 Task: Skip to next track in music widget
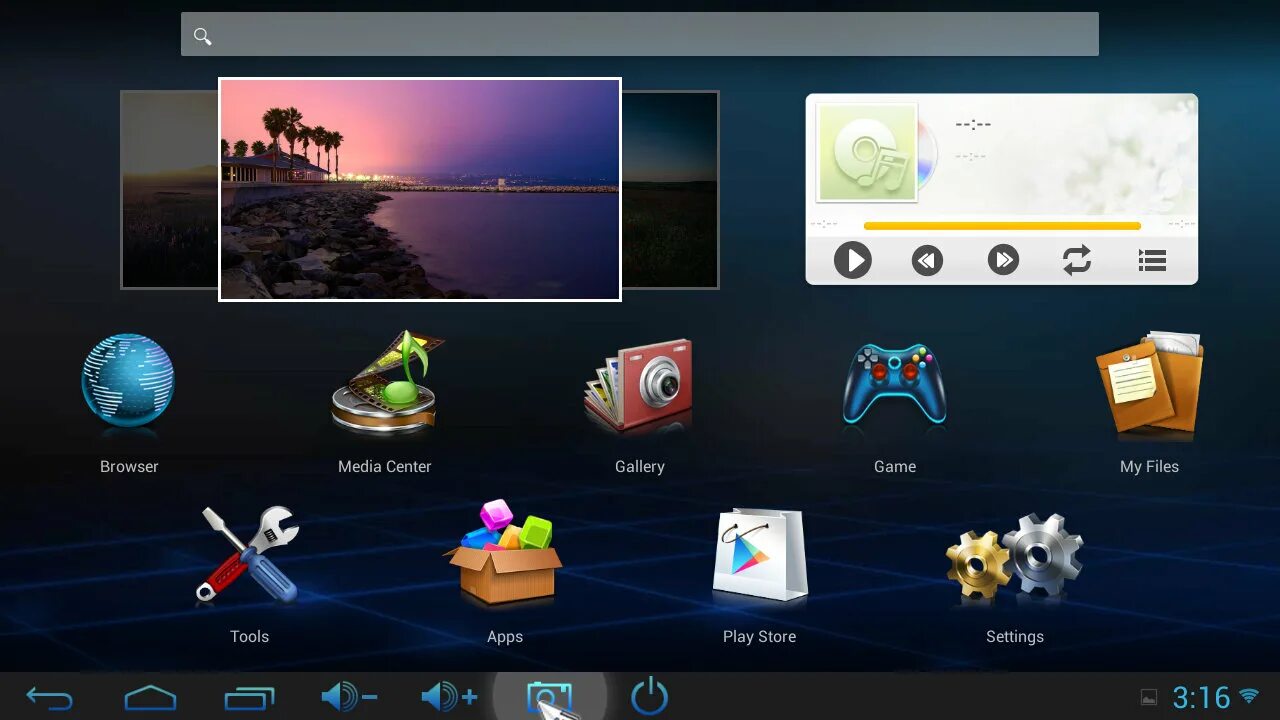tap(1003, 261)
